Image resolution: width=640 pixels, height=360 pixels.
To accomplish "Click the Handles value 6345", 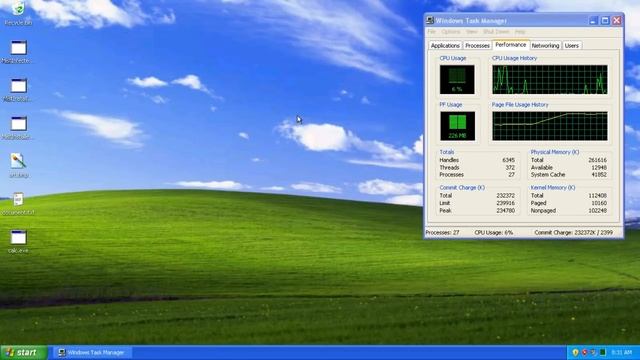I will (x=509, y=160).
